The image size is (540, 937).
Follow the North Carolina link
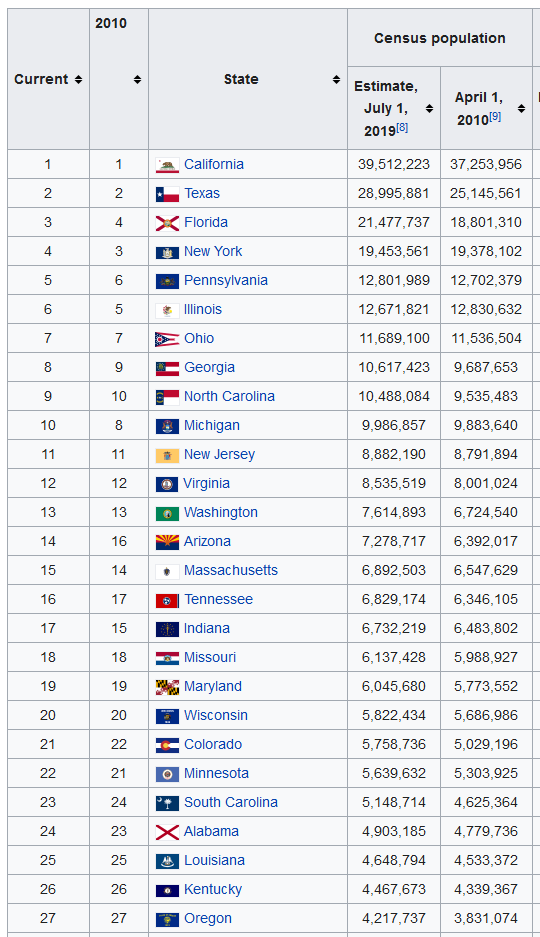[229, 396]
